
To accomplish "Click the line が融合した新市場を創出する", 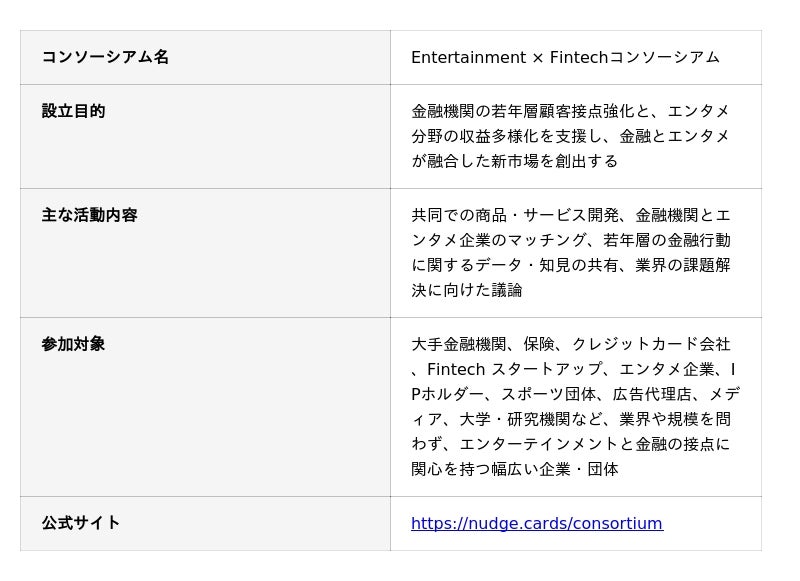I will coord(515,161).
